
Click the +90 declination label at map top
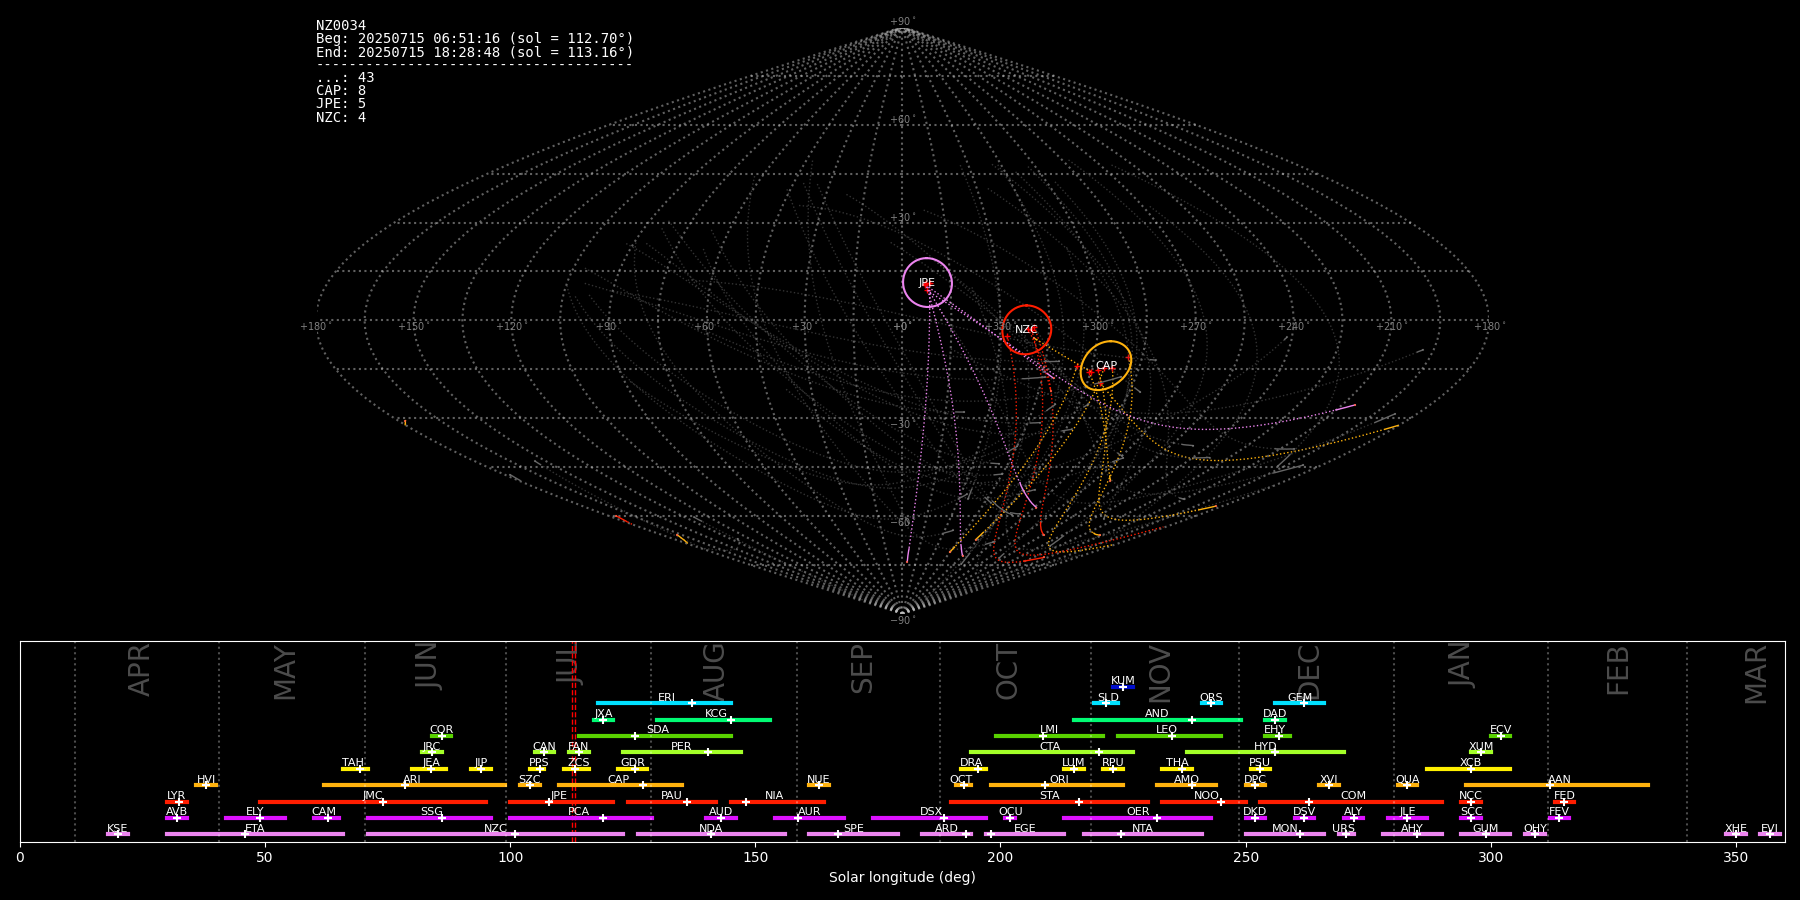901,21
